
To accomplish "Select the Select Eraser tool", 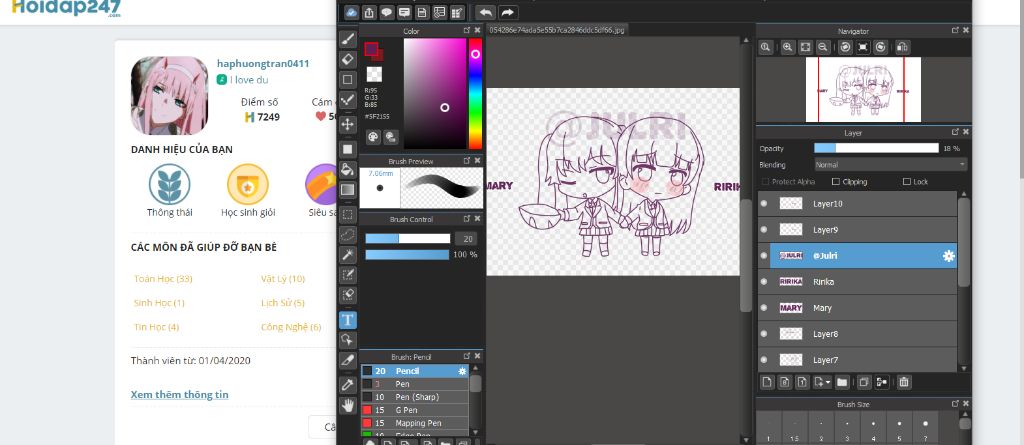I will 348,295.
